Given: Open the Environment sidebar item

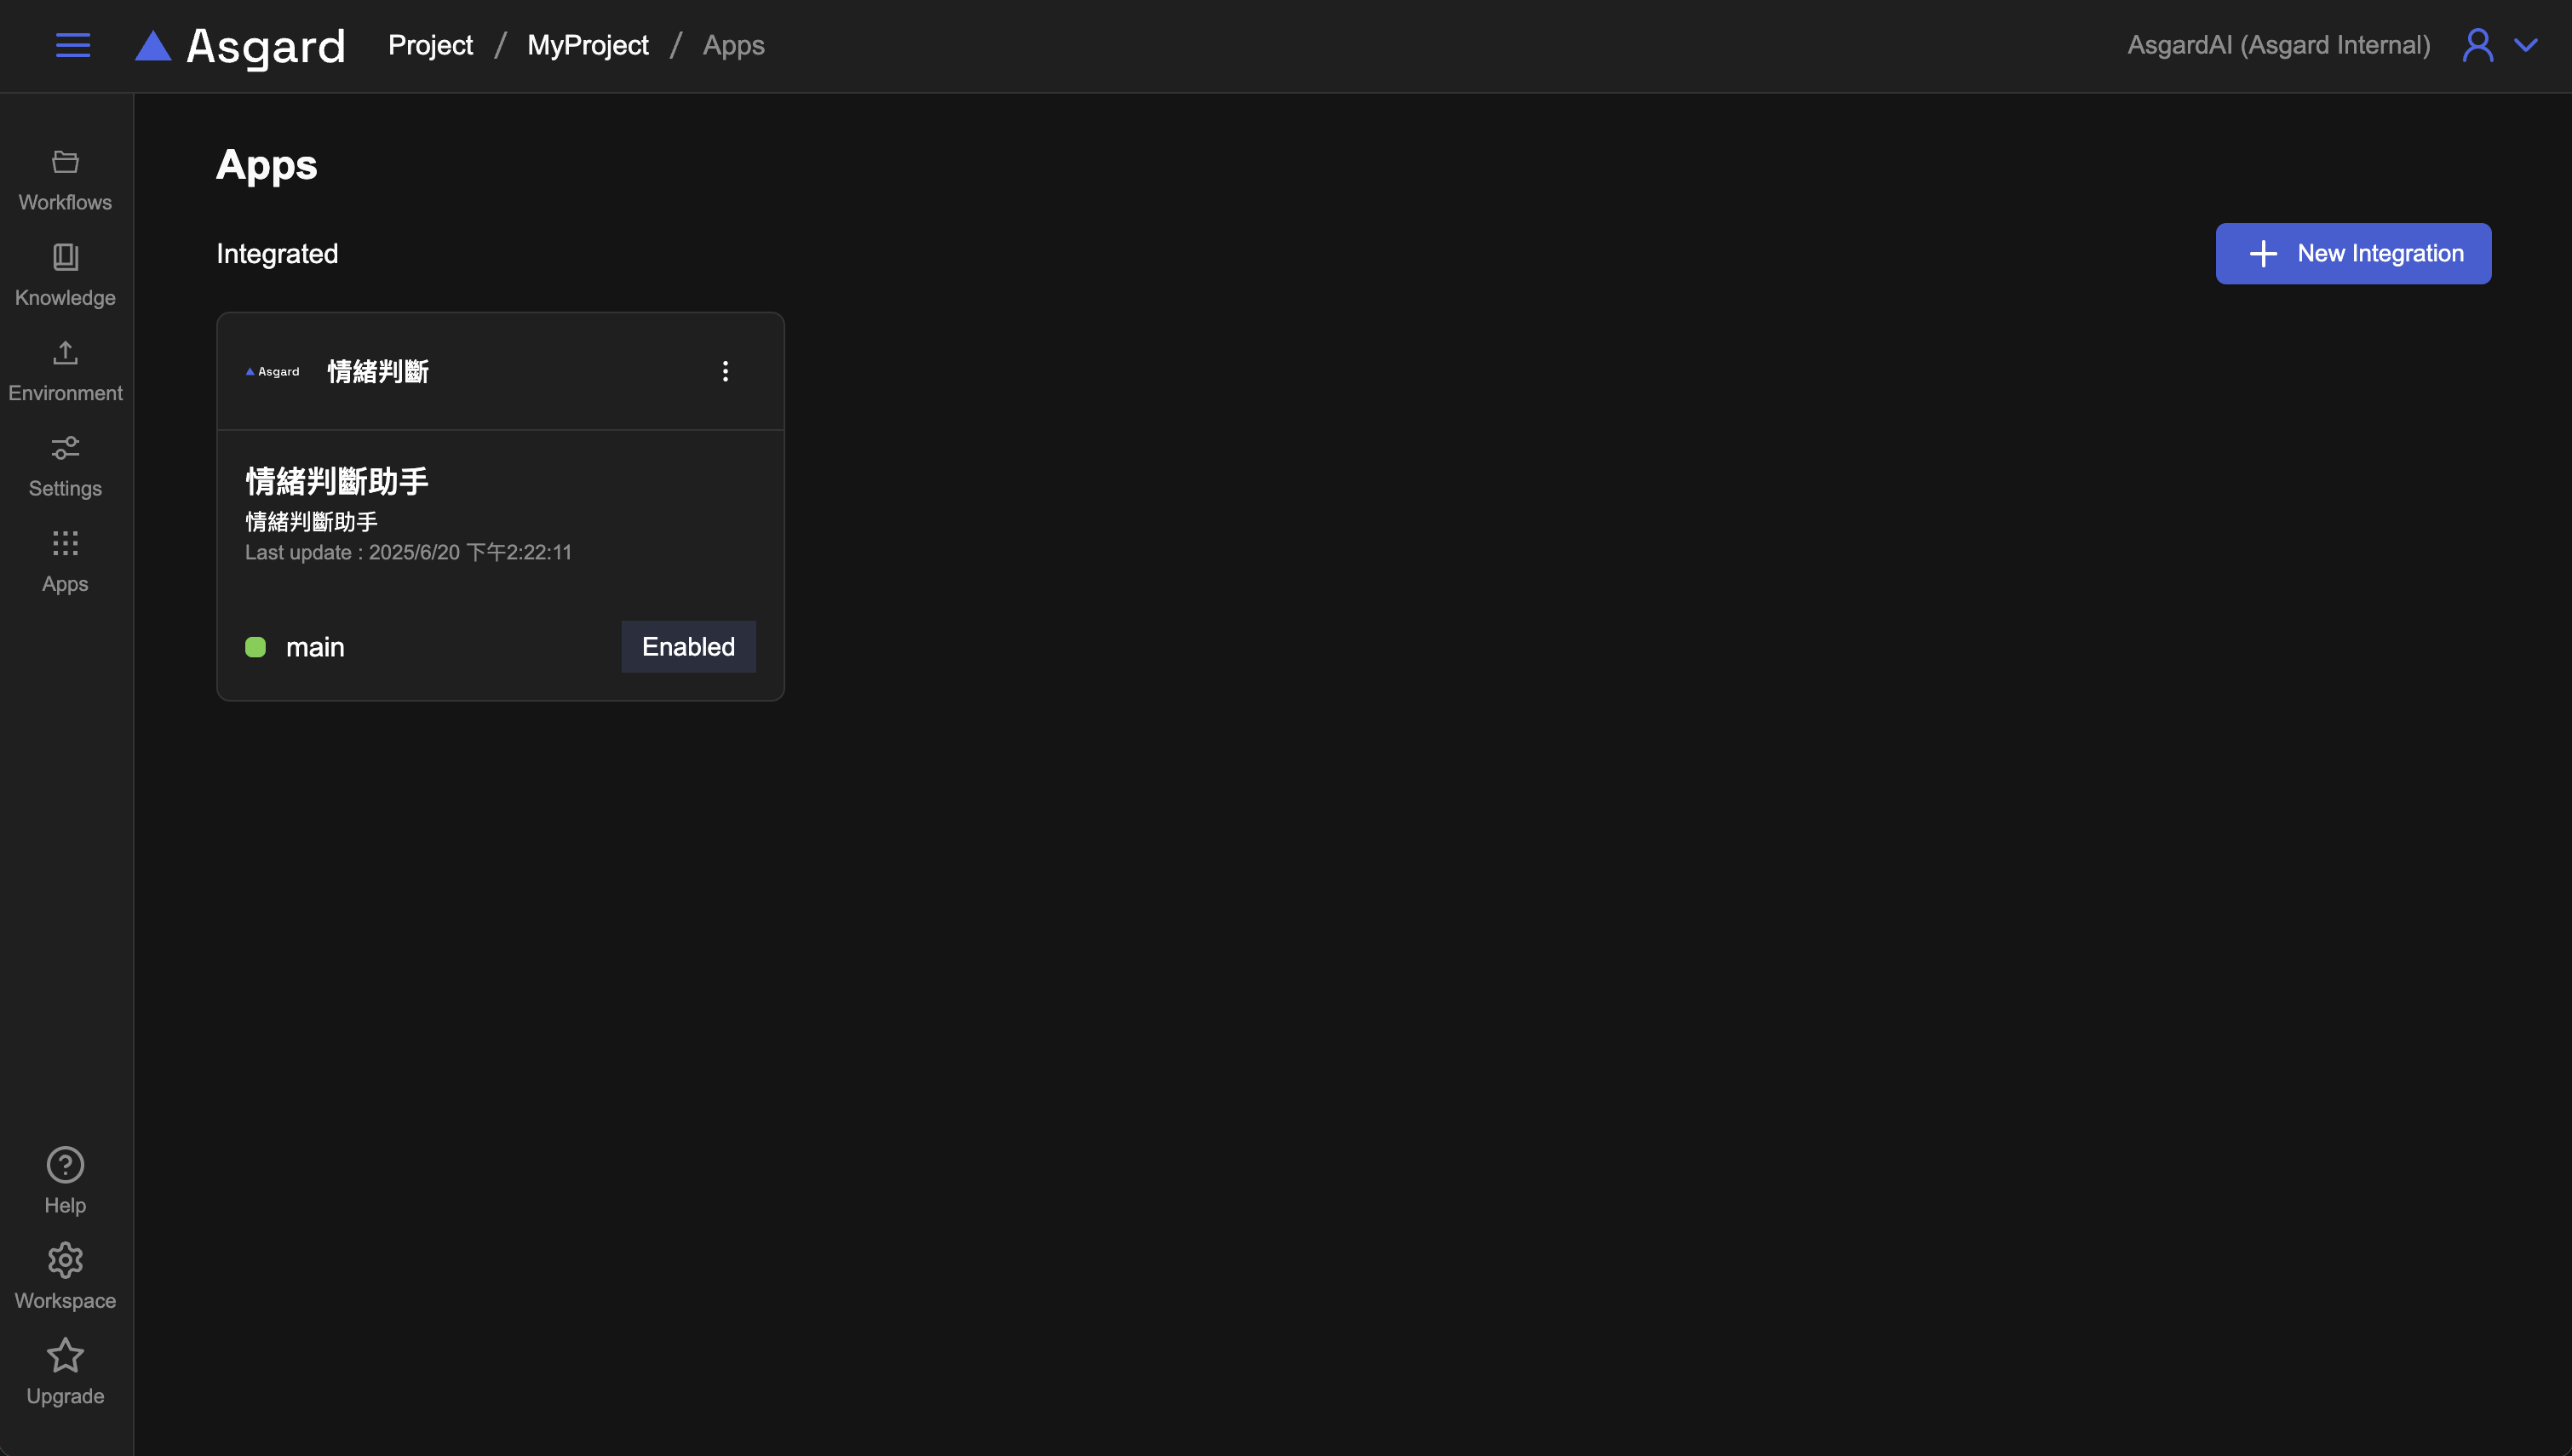Looking at the screenshot, I should pos(65,371).
